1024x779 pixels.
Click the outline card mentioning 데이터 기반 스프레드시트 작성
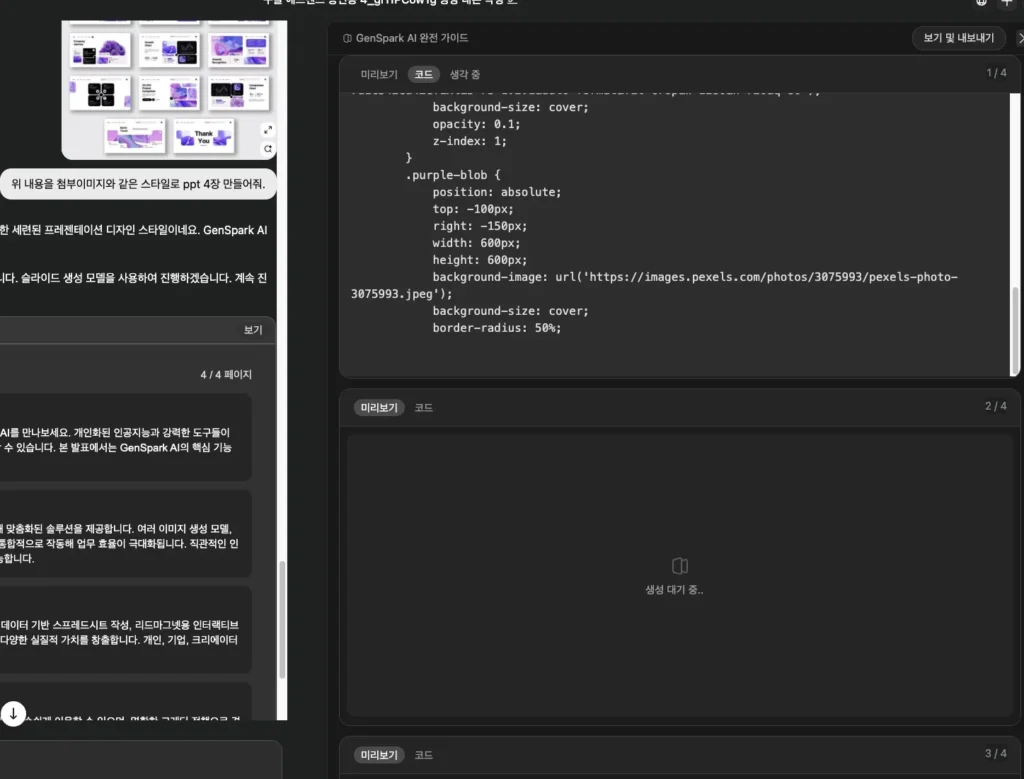(x=125, y=630)
